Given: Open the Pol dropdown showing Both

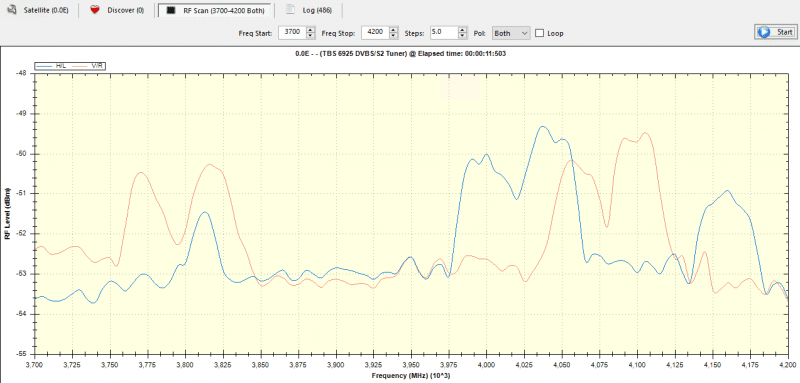Looking at the screenshot, I should pos(511,33).
